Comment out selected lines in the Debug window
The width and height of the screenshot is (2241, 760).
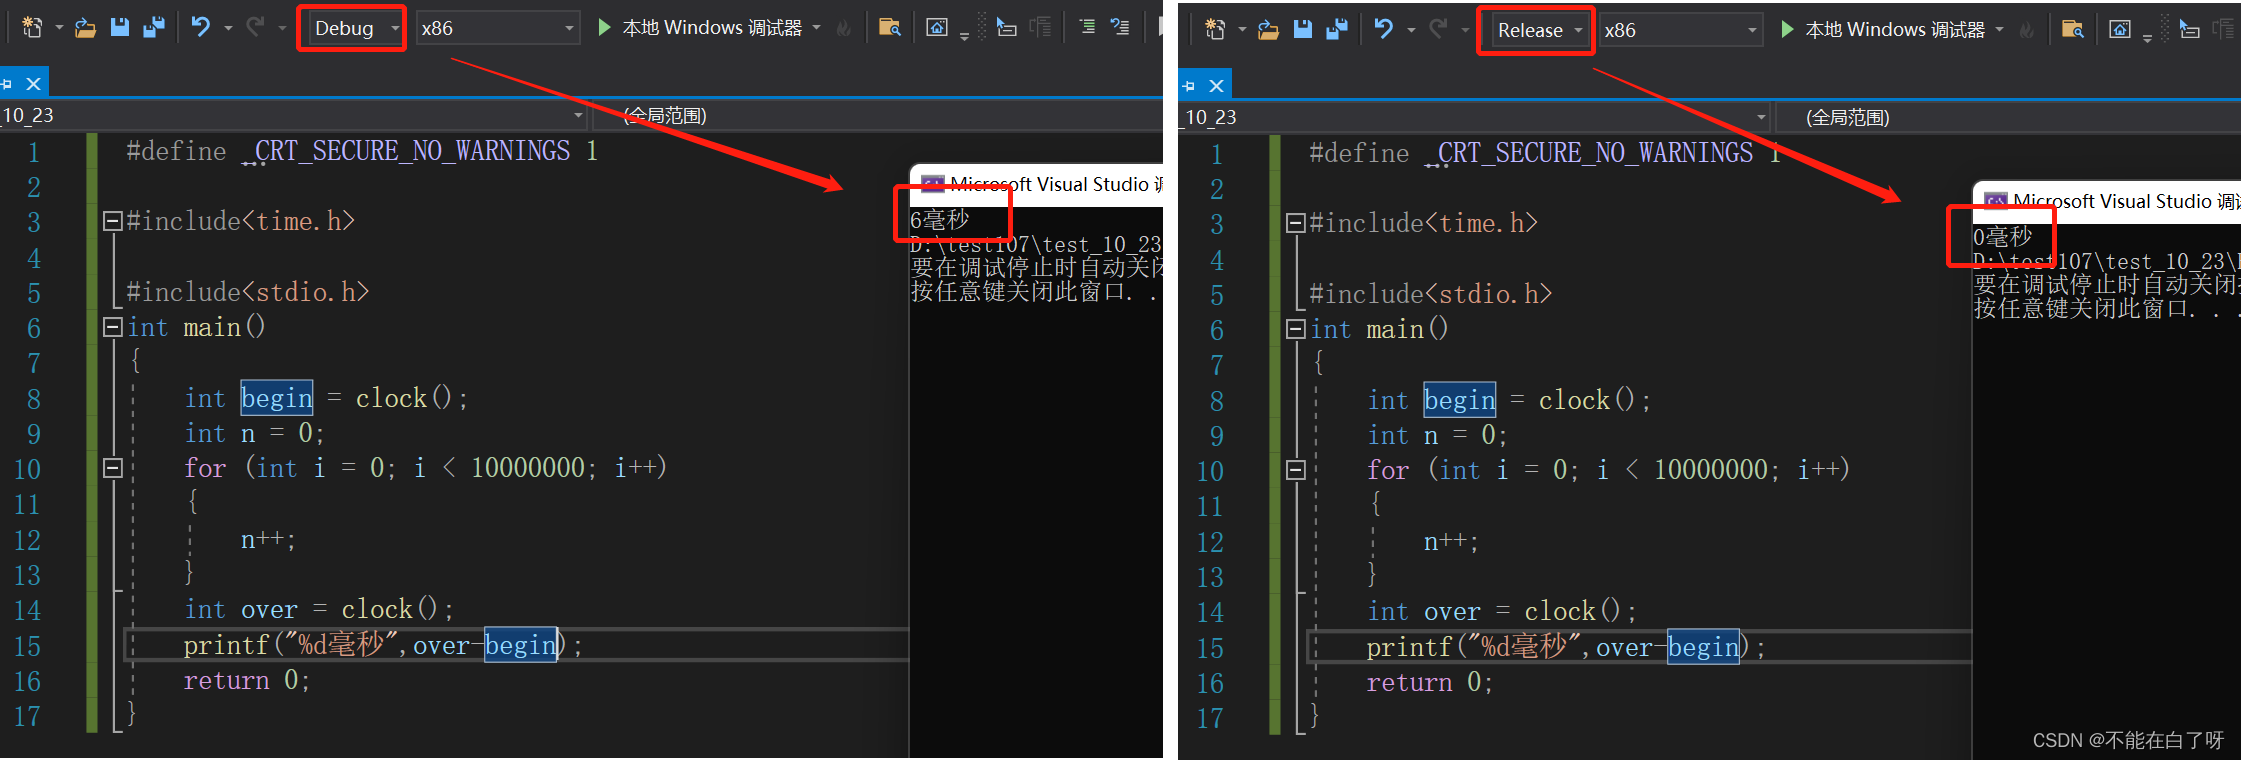click(1087, 28)
